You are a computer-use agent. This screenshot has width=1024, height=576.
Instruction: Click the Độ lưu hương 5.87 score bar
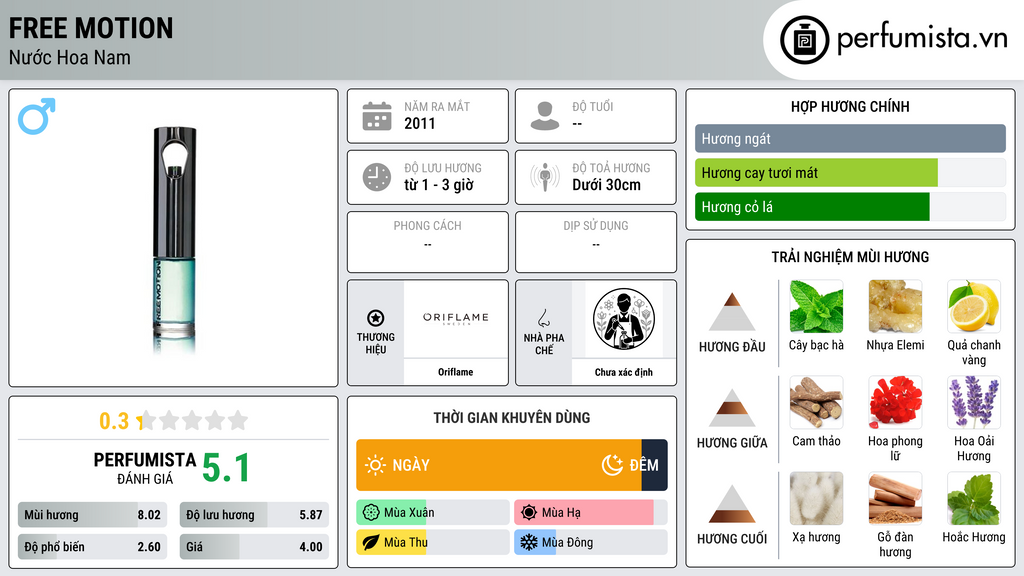[254, 515]
